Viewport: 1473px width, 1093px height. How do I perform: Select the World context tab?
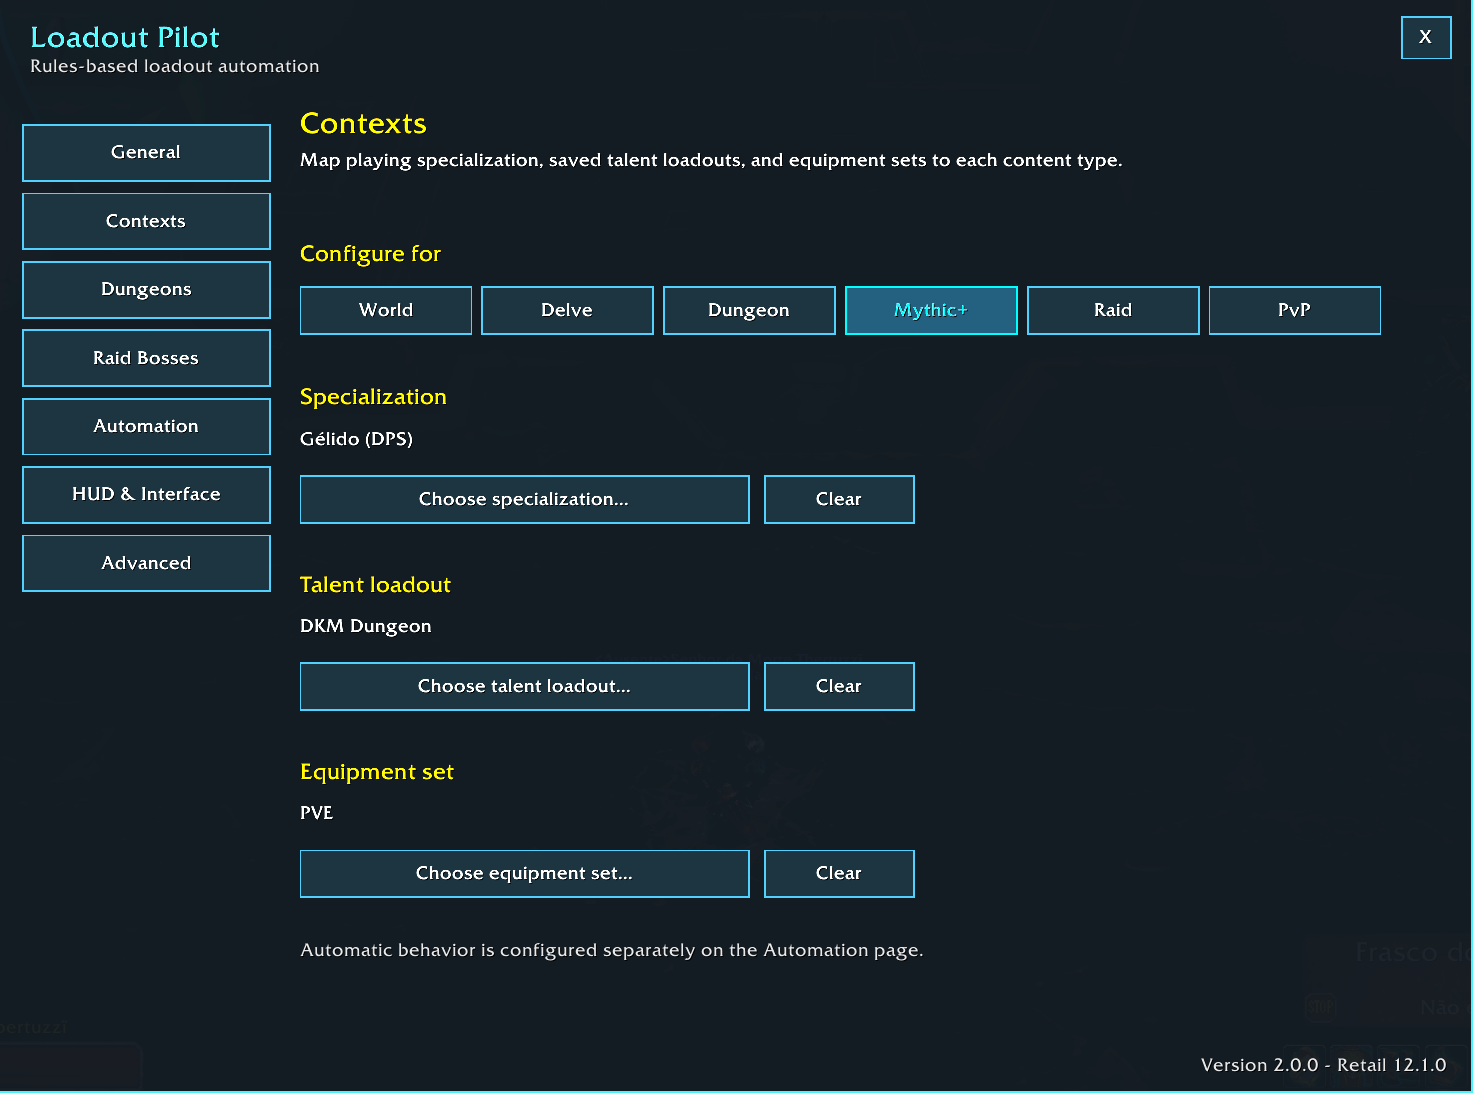[x=386, y=310]
